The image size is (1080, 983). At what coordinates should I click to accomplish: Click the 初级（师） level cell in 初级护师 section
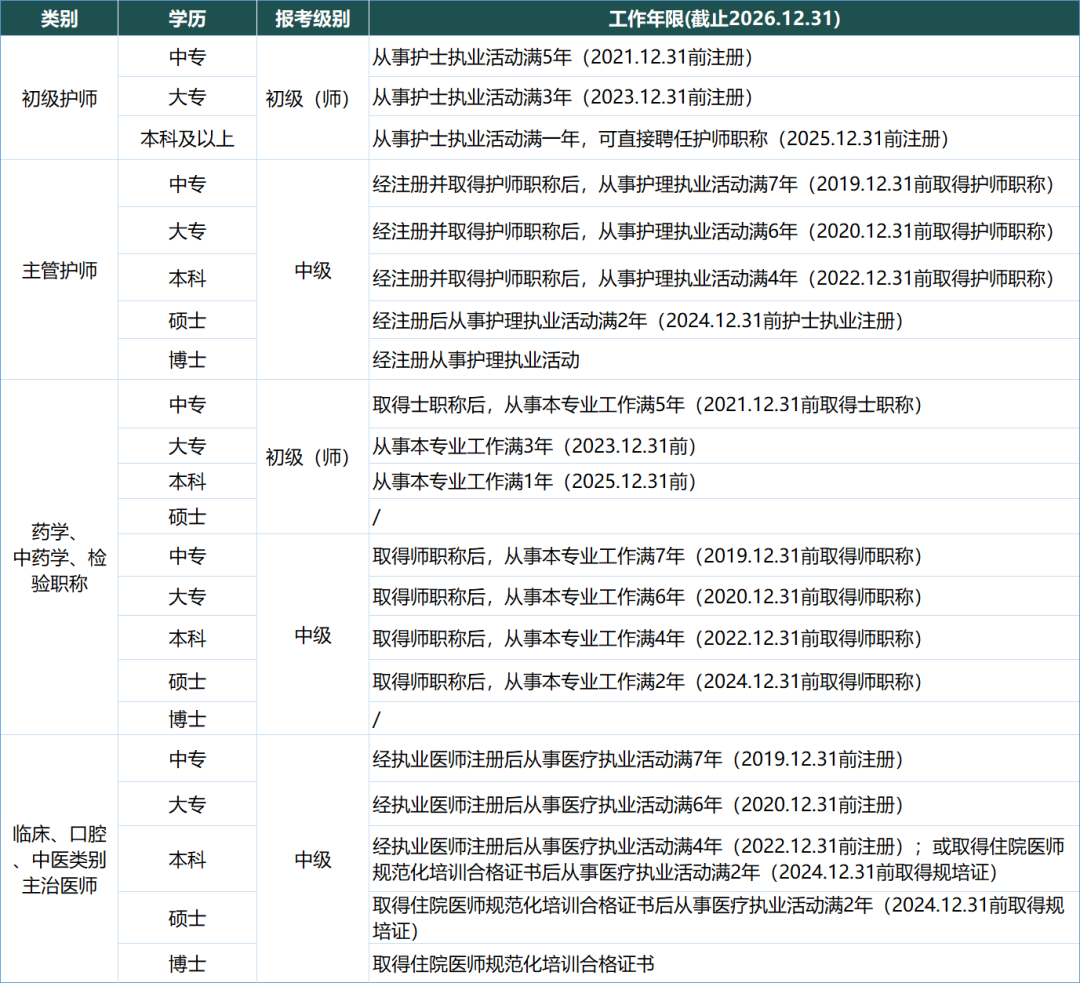(313, 98)
